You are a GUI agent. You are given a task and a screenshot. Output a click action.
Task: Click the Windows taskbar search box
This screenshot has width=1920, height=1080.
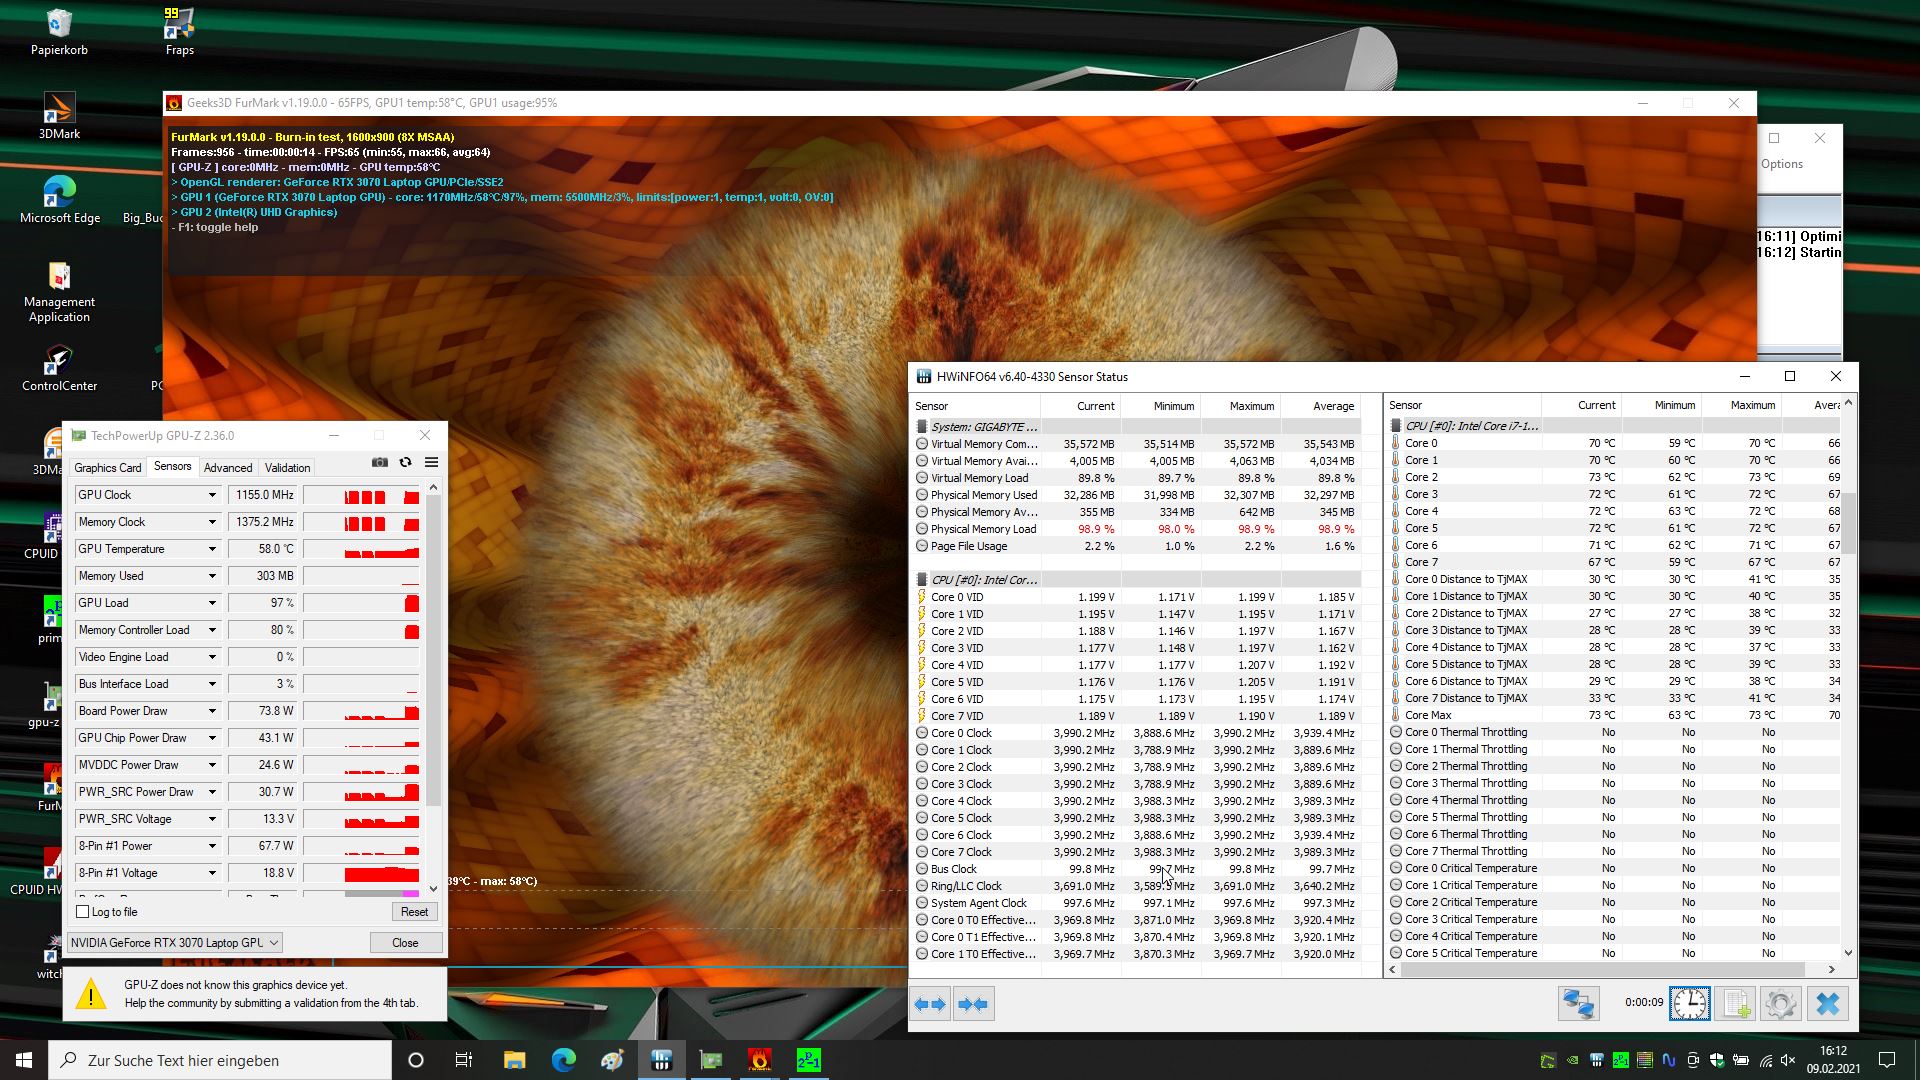point(220,1060)
